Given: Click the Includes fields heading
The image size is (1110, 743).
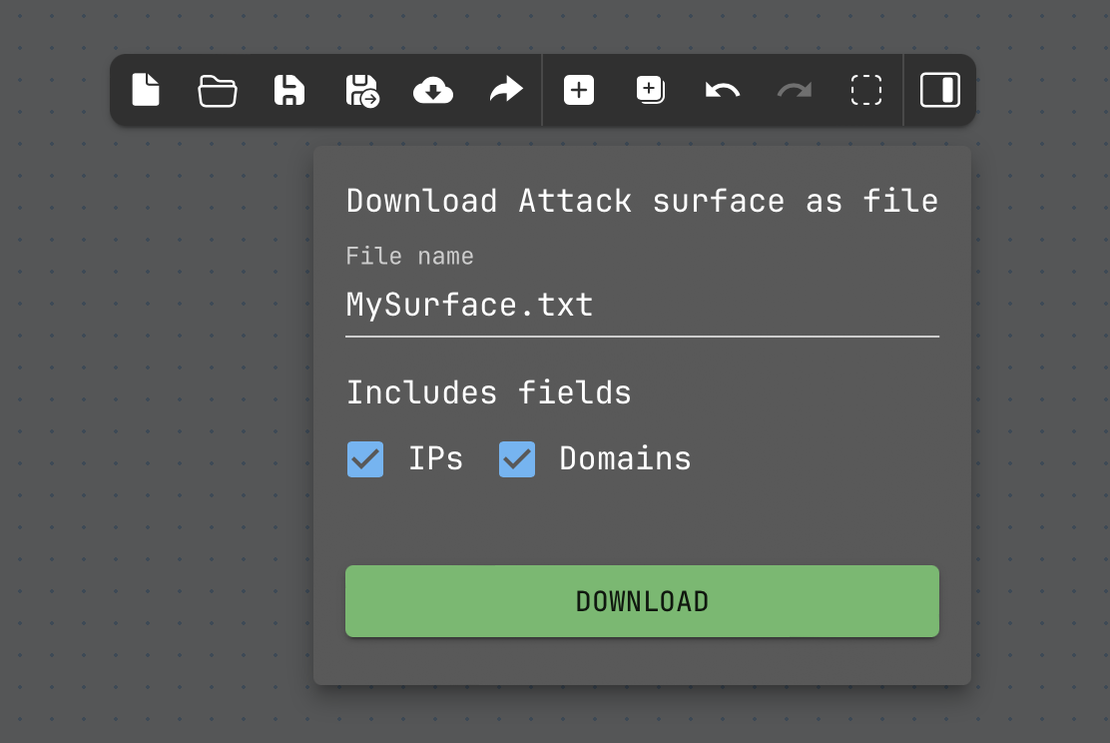Looking at the screenshot, I should [489, 392].
